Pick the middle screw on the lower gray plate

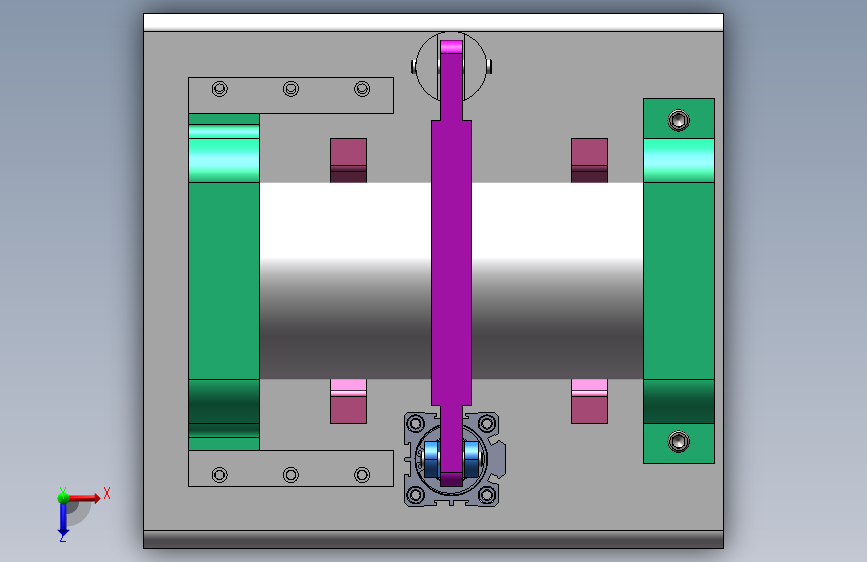[291, 475]
